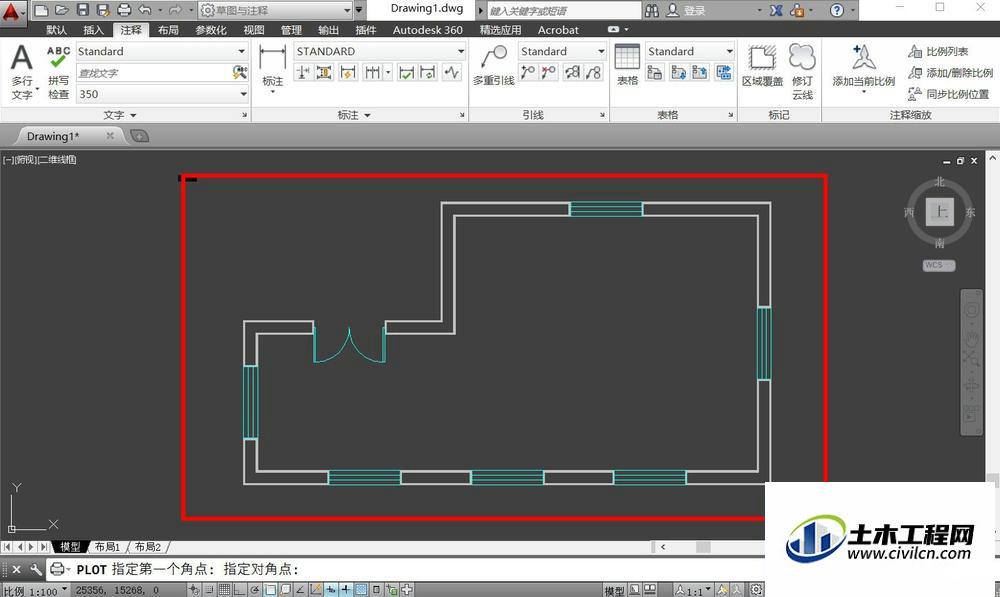
Task: Run the 拼写检查 spell check tool
Action: (58, 71)
